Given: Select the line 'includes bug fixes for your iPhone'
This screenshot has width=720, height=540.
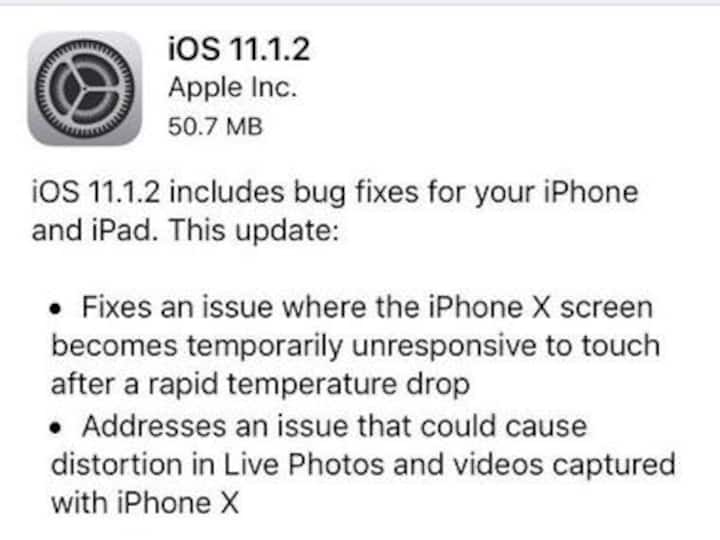Looking at the screenshot, I should pyautogui.click(x=404, y=193).
